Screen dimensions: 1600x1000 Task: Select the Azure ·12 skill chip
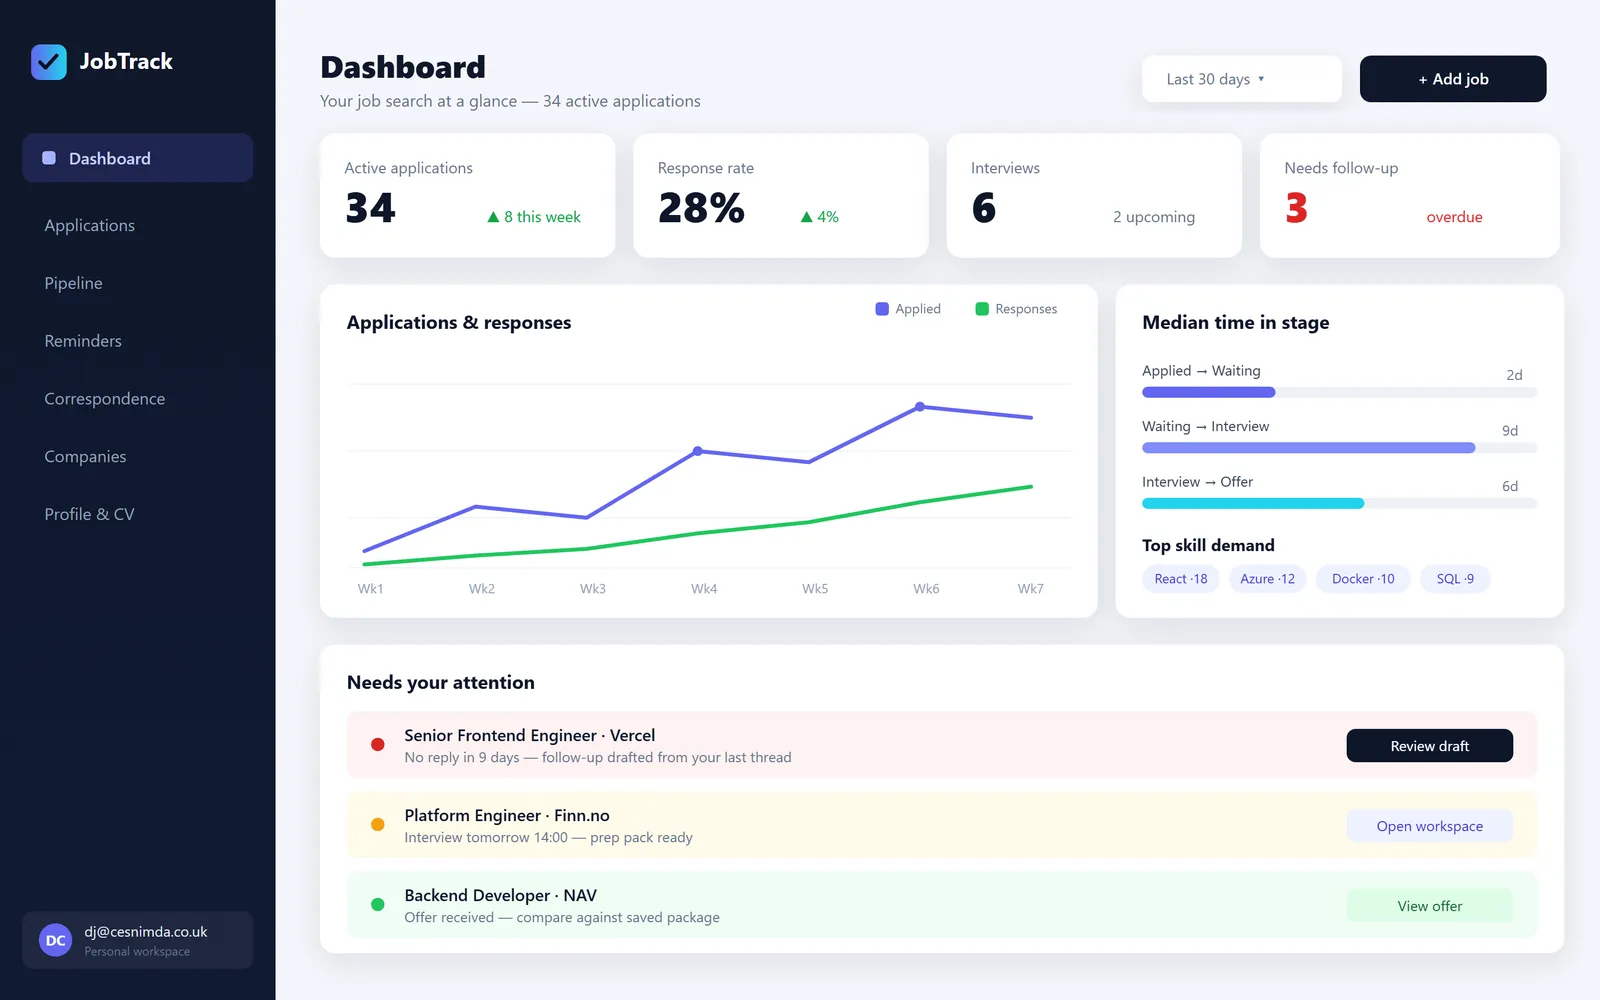[x=1267, y=579]
